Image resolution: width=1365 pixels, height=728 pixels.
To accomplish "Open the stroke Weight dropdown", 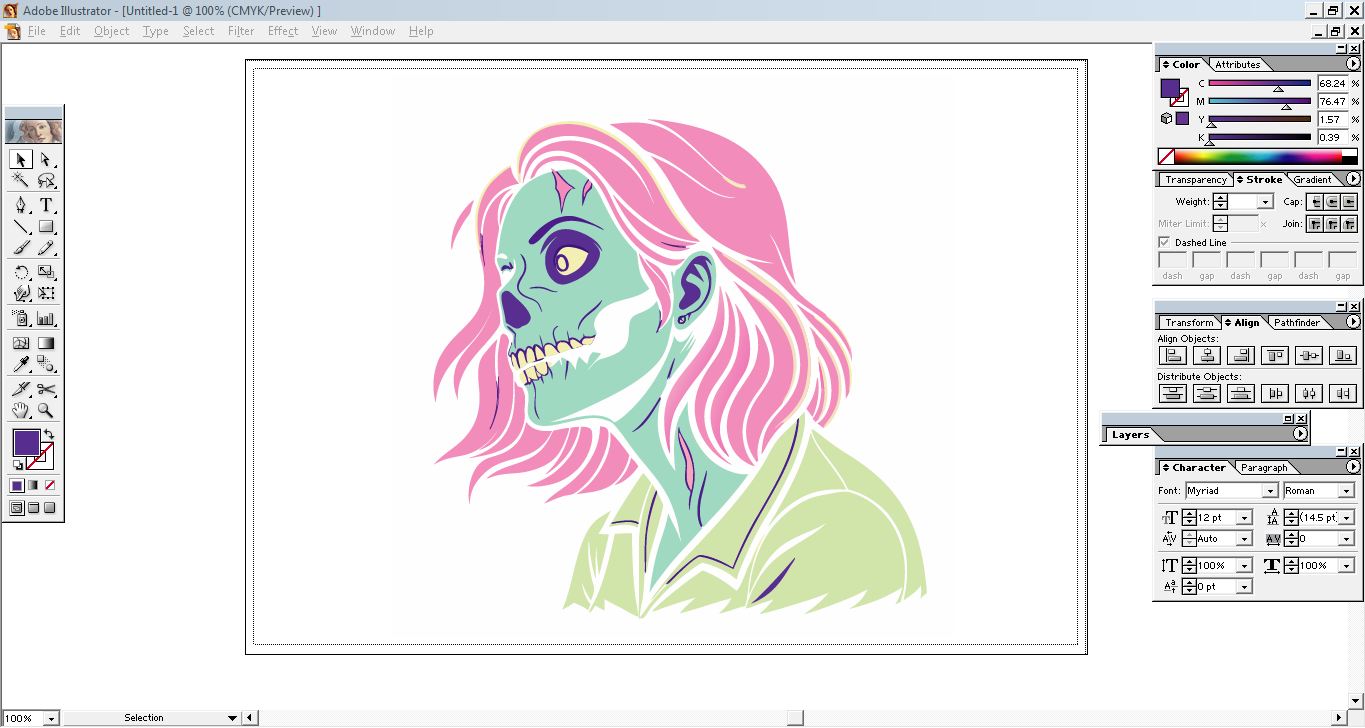I will (1266, 202).
